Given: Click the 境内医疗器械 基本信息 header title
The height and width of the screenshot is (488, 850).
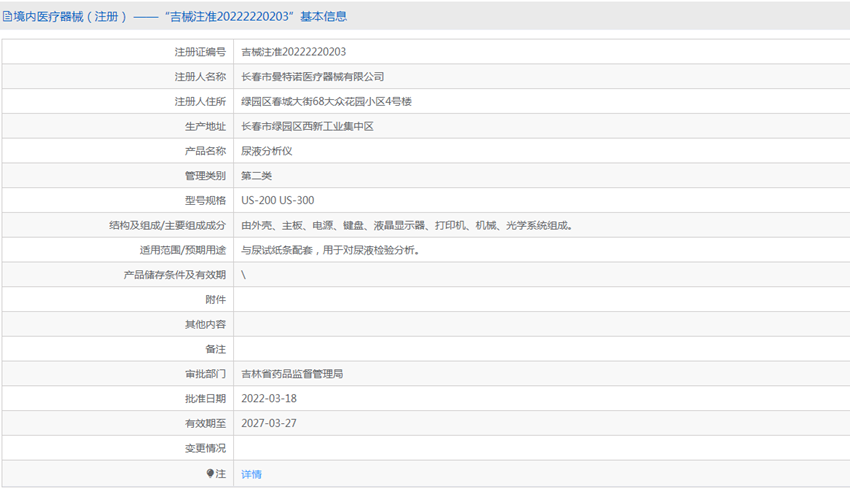Looking at the screenshot, I should pyautogui.click(x=180, y=17).
